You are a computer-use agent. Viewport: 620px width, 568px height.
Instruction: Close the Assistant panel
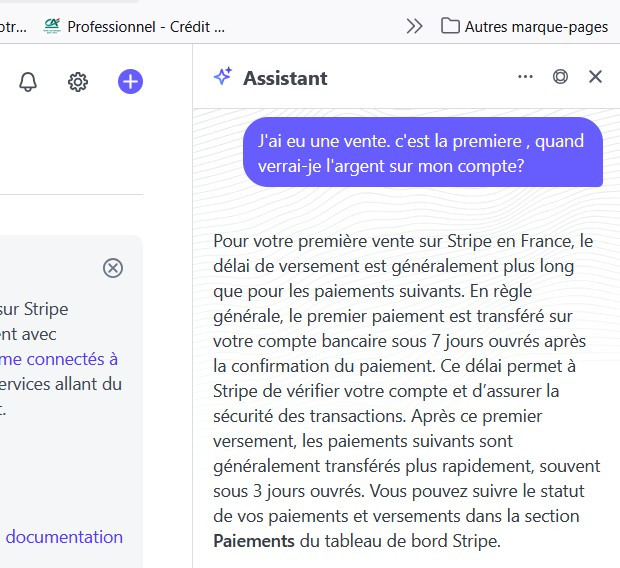tap(595, 77)
